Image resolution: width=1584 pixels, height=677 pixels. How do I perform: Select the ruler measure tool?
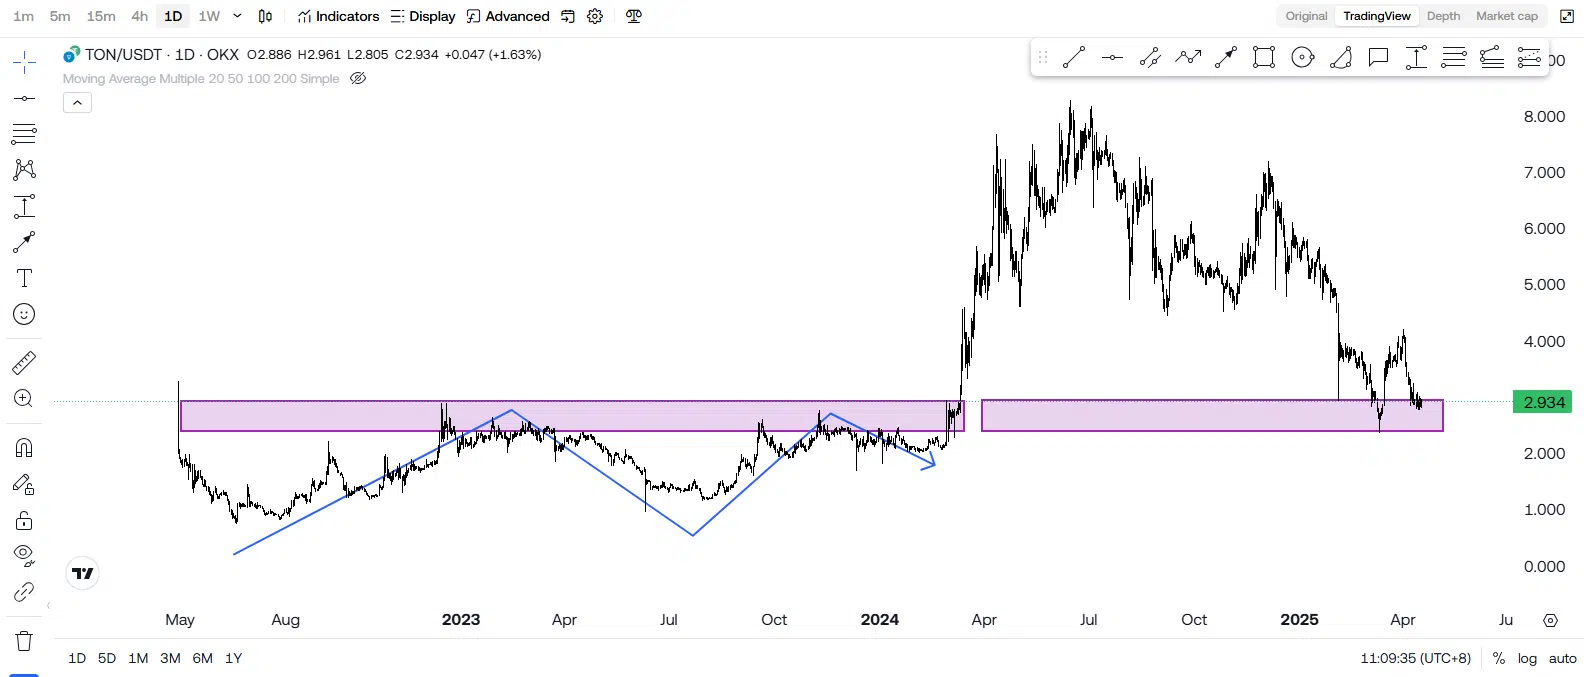pyautogui.click(x=24, y=362)
